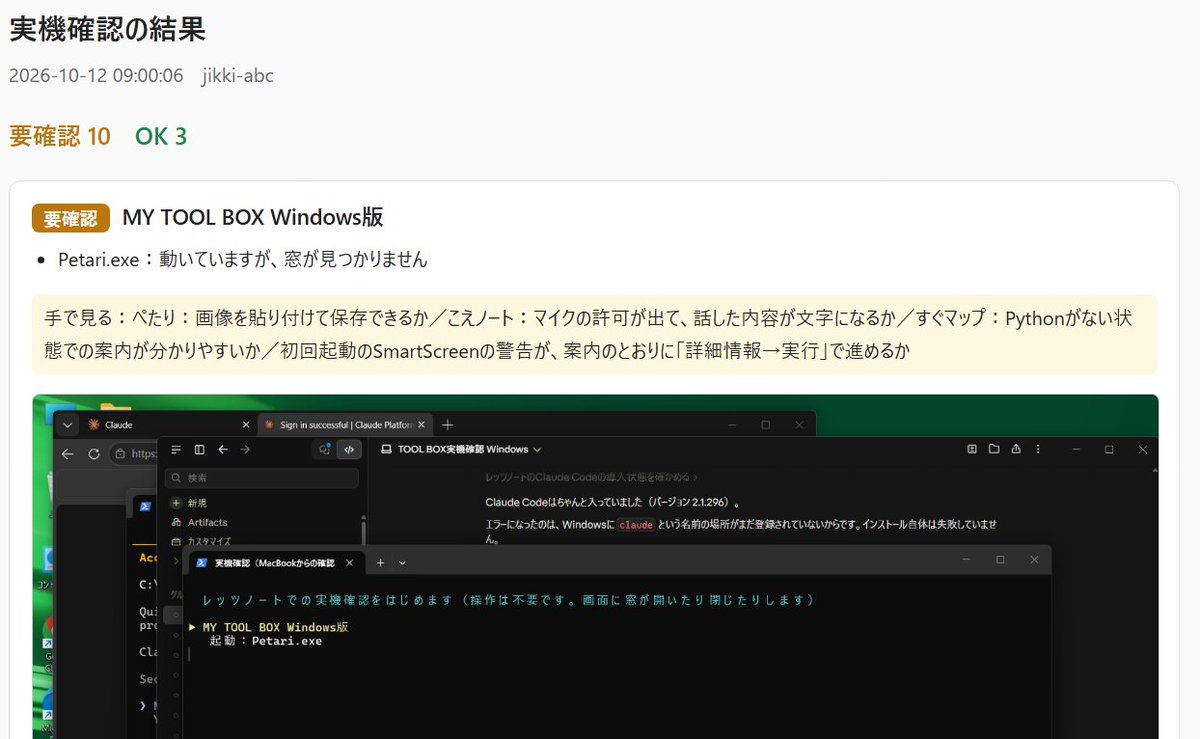
Task: Click the '要確認 10' summary count
Action: [x=60, y=136]
